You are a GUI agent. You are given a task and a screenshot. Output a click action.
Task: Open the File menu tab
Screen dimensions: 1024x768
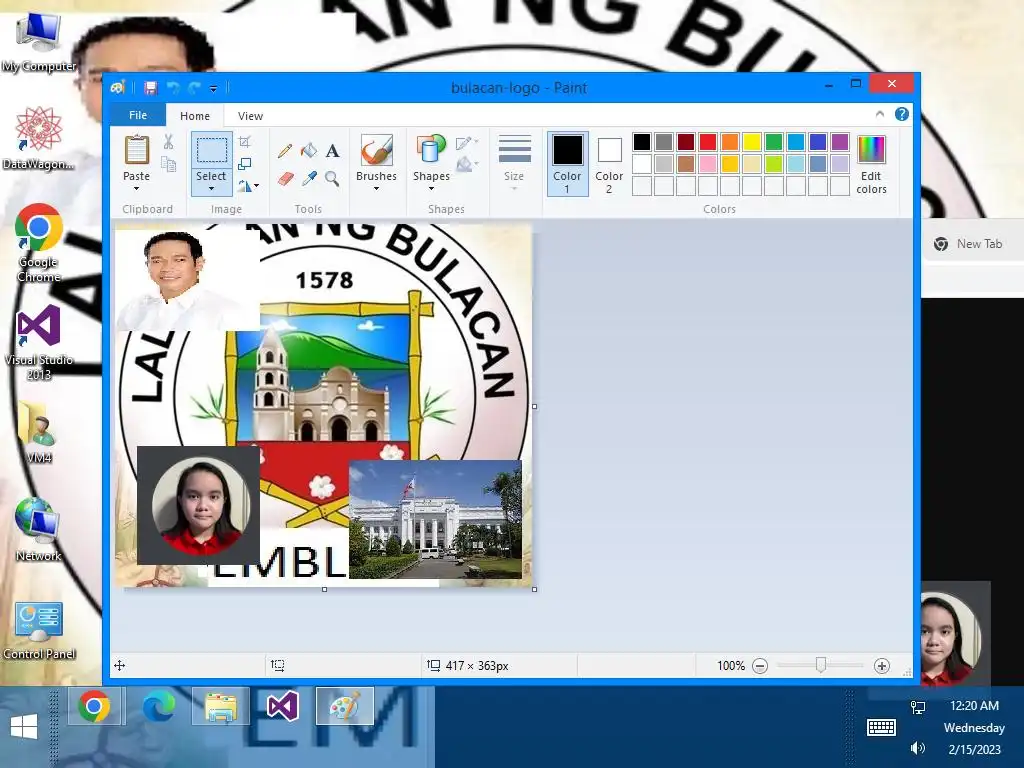click(x=138, y=115)
